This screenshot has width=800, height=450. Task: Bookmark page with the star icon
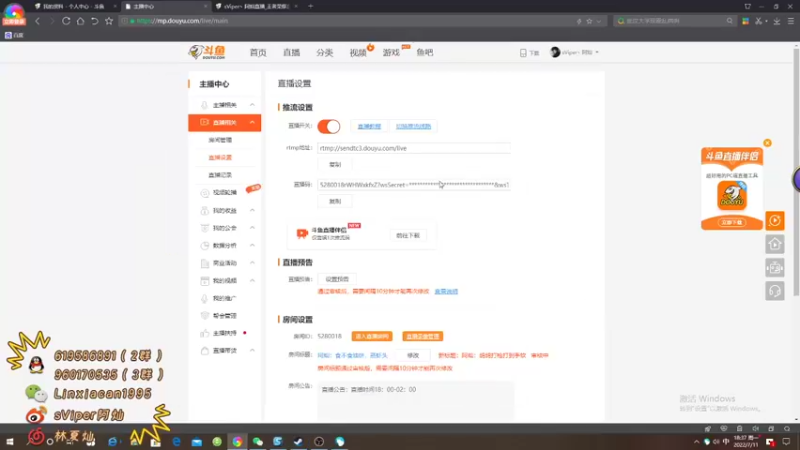pos(109,21)
